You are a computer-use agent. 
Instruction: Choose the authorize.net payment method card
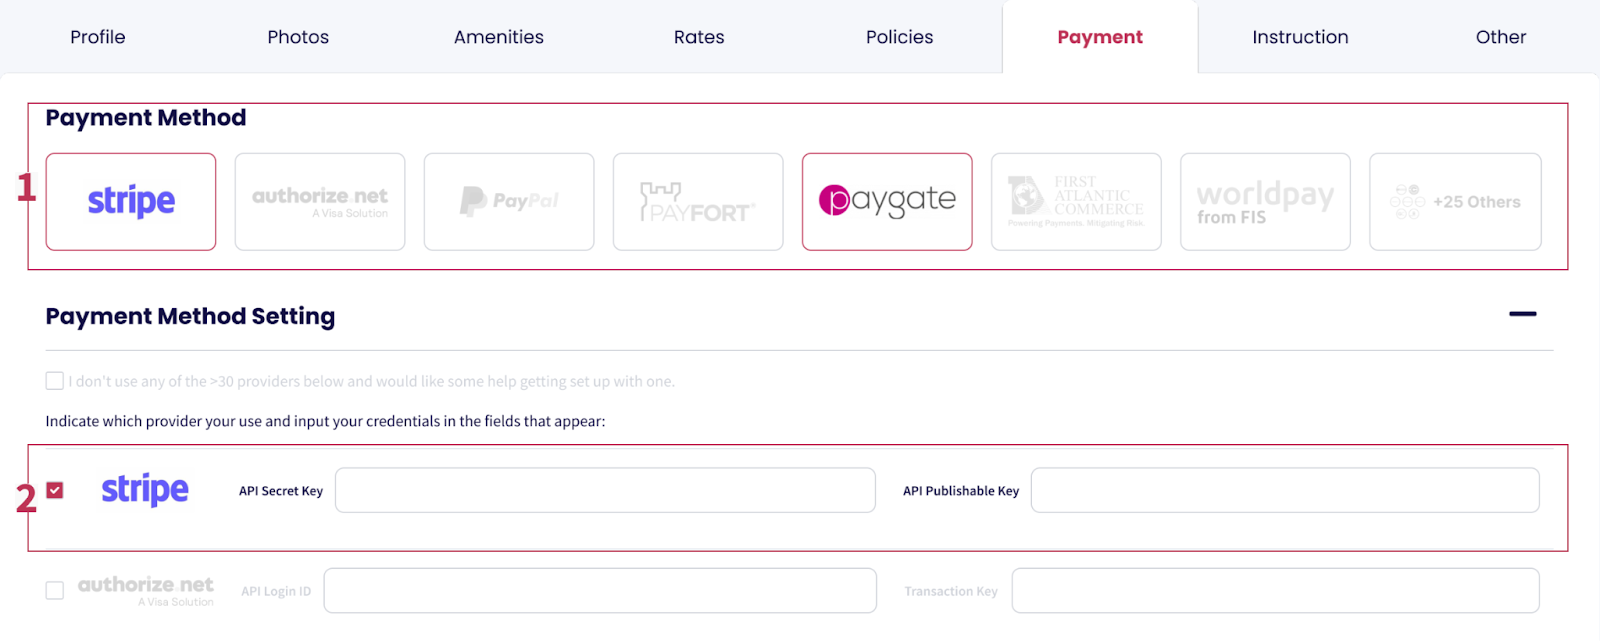[320, 201]
